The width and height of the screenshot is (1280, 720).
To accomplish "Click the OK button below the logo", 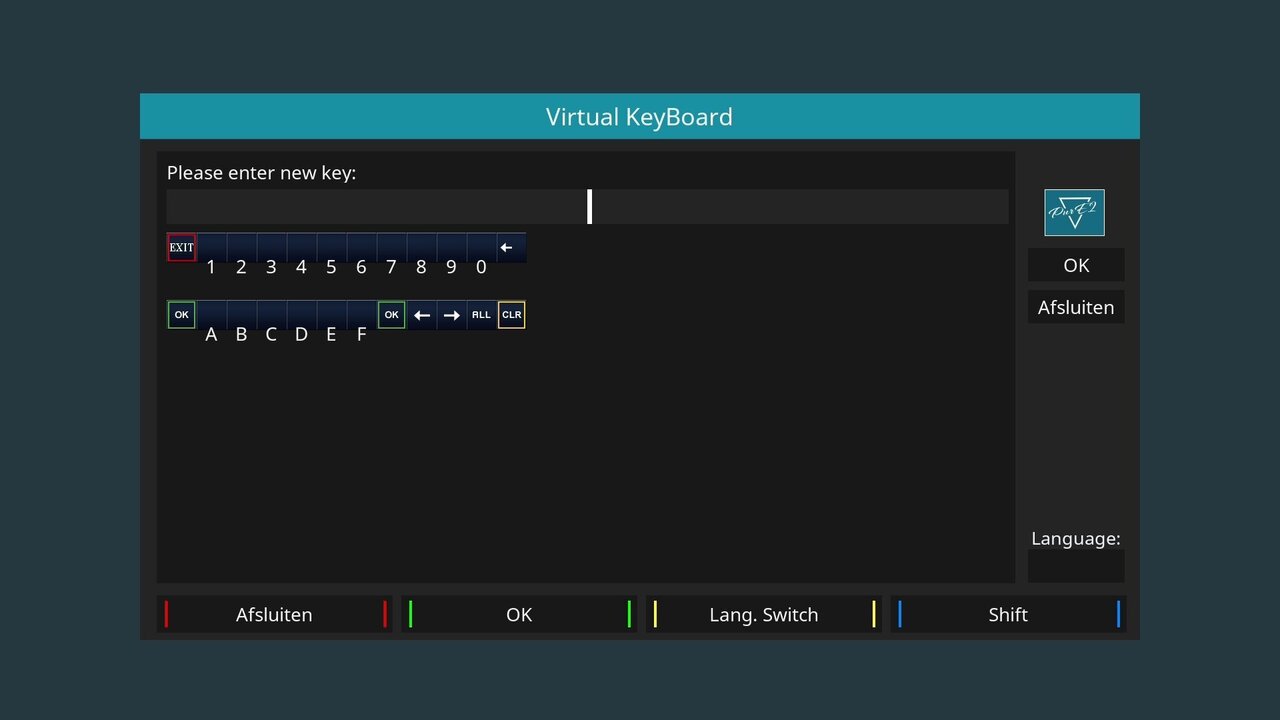I will (1076, 265).
